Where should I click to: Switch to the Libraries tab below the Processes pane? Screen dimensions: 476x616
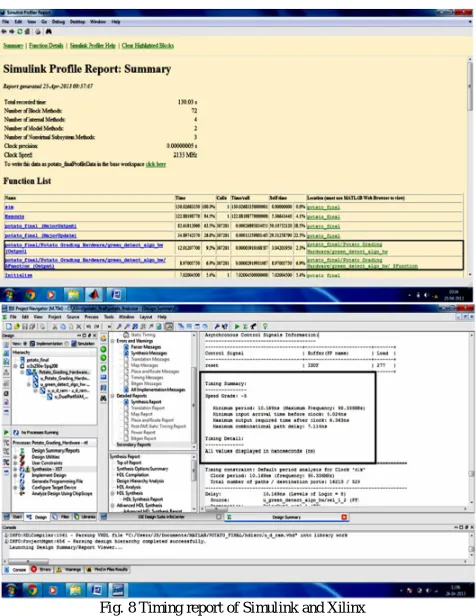[85, 517]
